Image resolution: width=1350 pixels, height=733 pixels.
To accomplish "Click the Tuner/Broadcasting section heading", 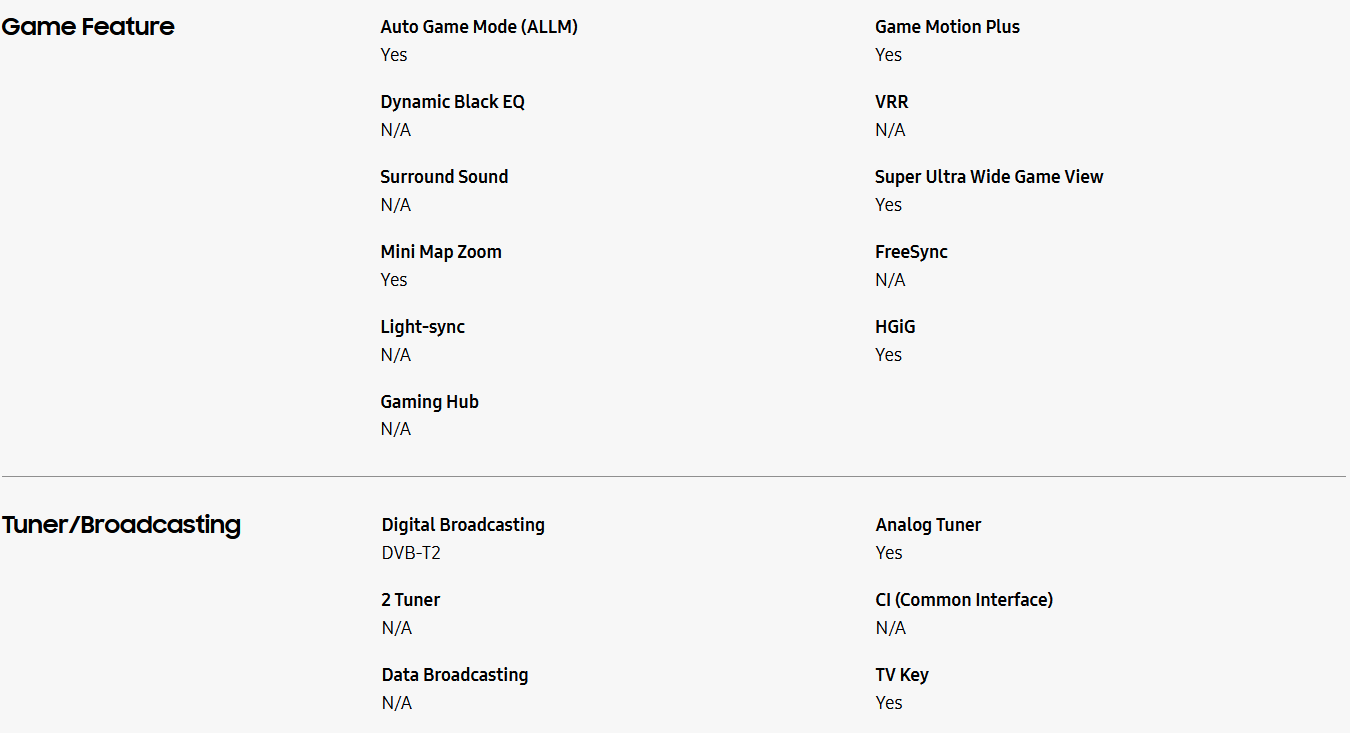I will tap(121, 525).
